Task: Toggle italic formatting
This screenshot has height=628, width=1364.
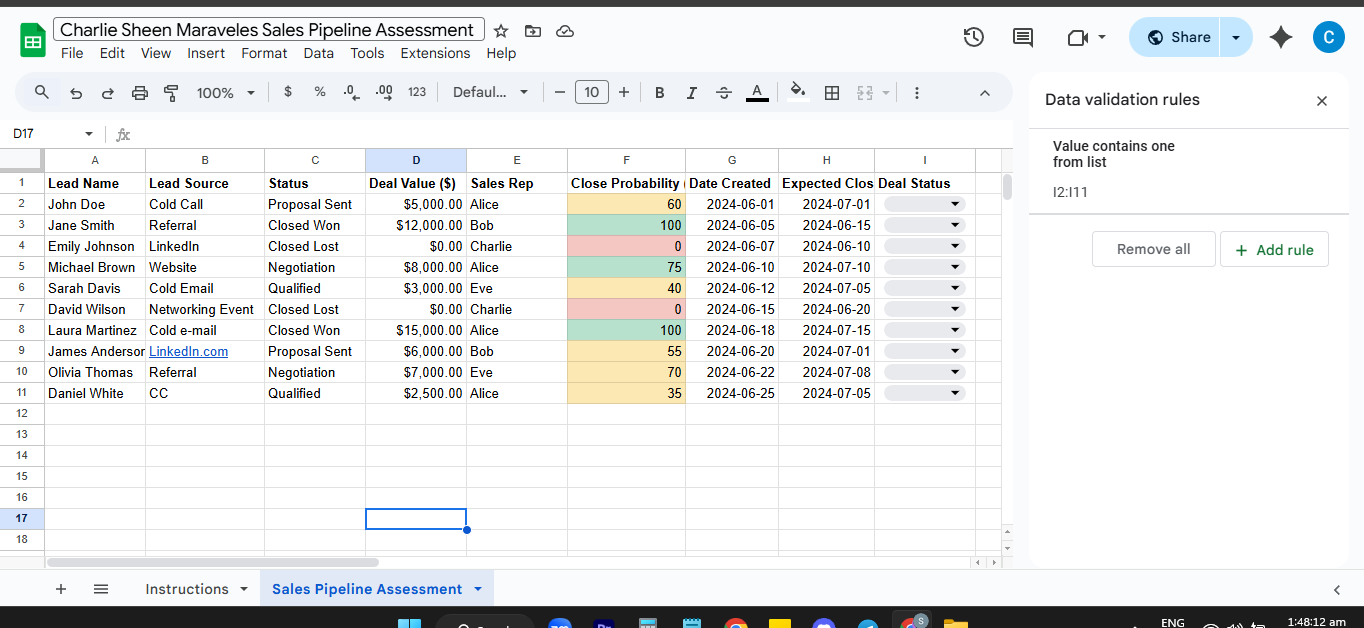Action: pos(692,92)
